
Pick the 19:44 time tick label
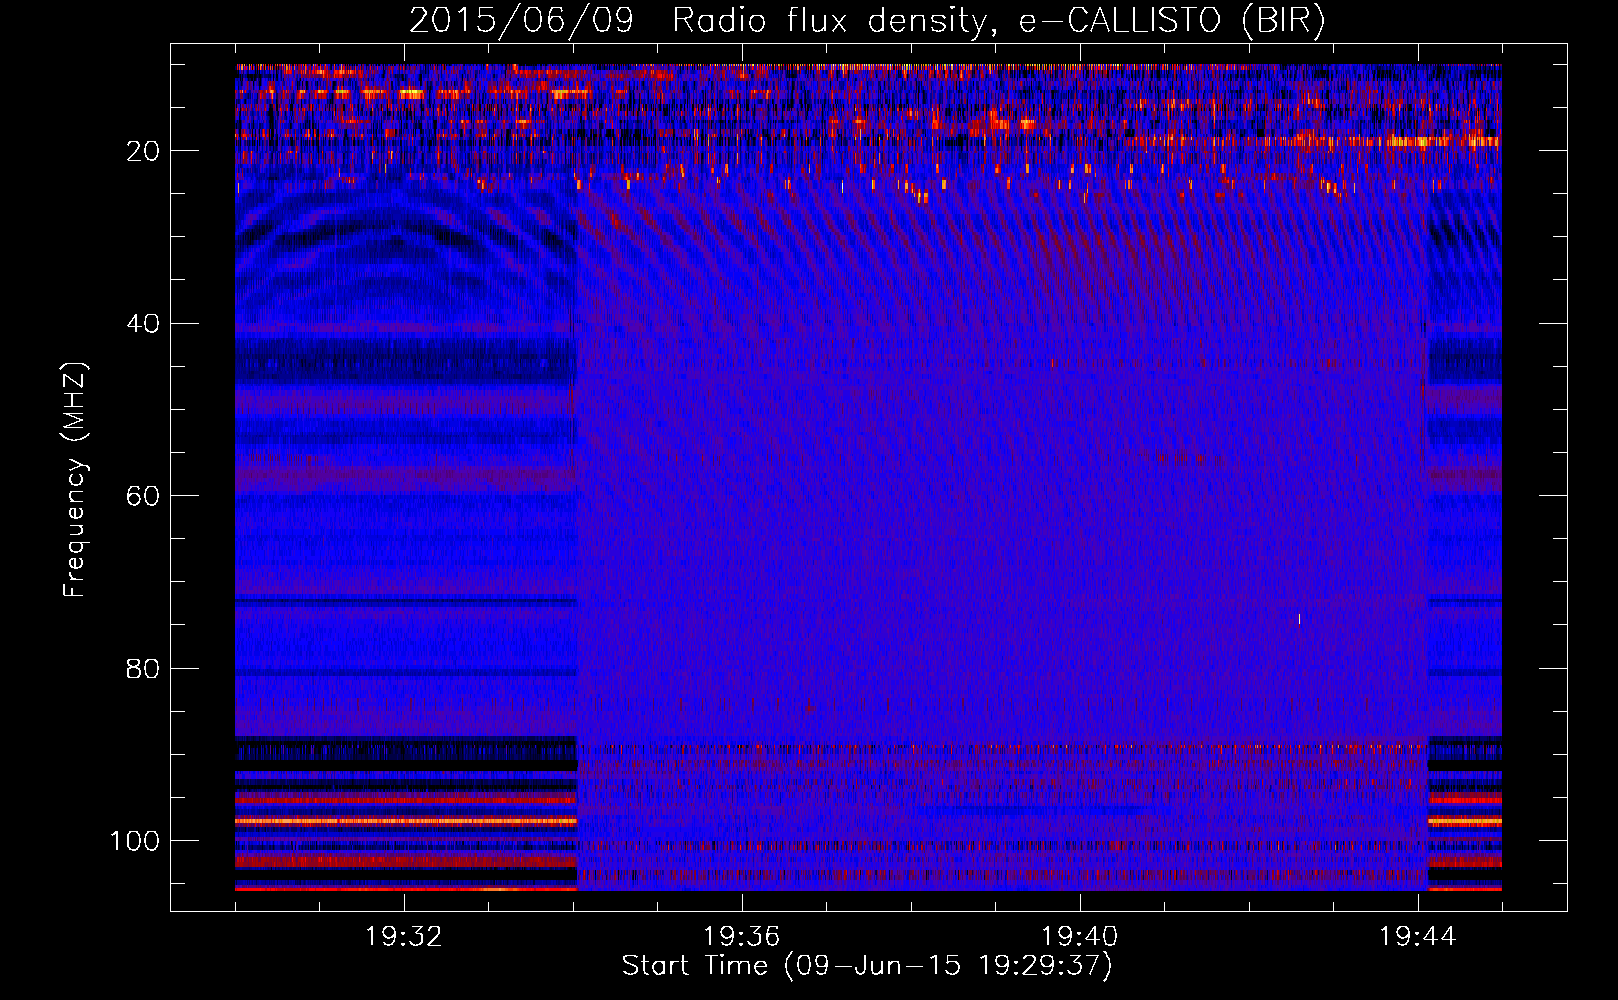pos(1417,937)
